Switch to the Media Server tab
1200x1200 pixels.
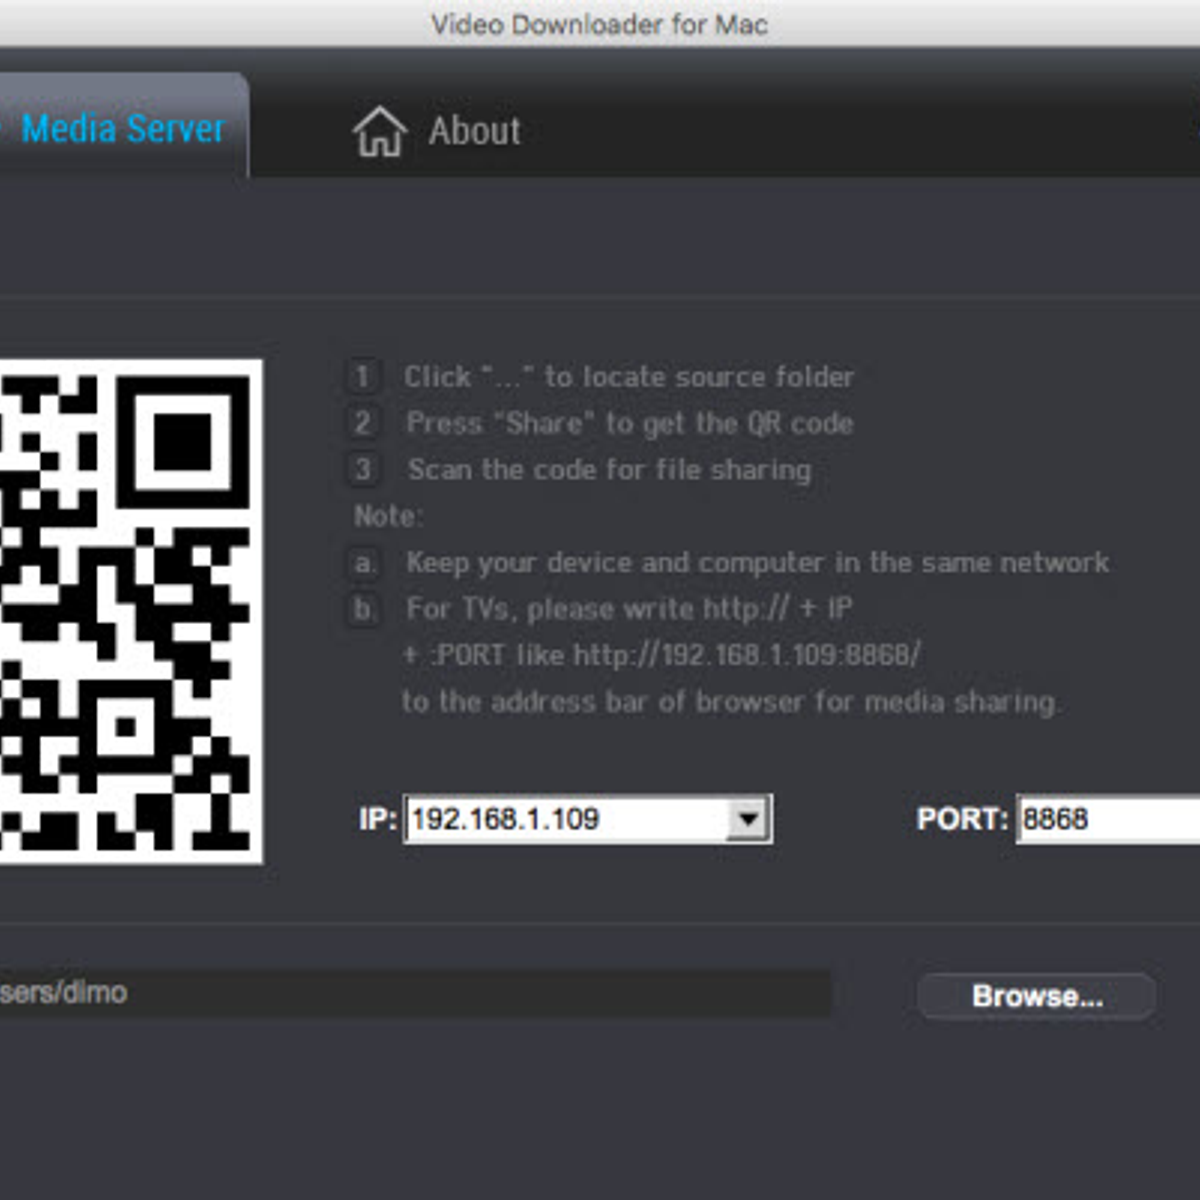click(122, 128)
